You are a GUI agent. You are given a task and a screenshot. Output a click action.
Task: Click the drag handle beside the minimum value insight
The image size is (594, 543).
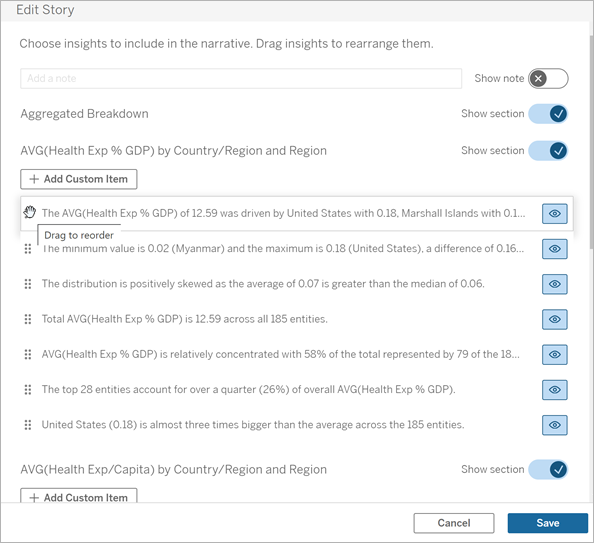(28, 249)
